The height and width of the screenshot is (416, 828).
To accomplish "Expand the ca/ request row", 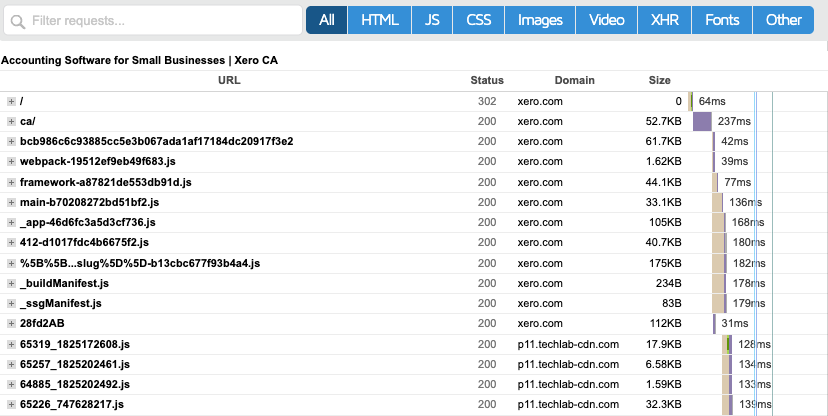I will (x=11, y=121).
